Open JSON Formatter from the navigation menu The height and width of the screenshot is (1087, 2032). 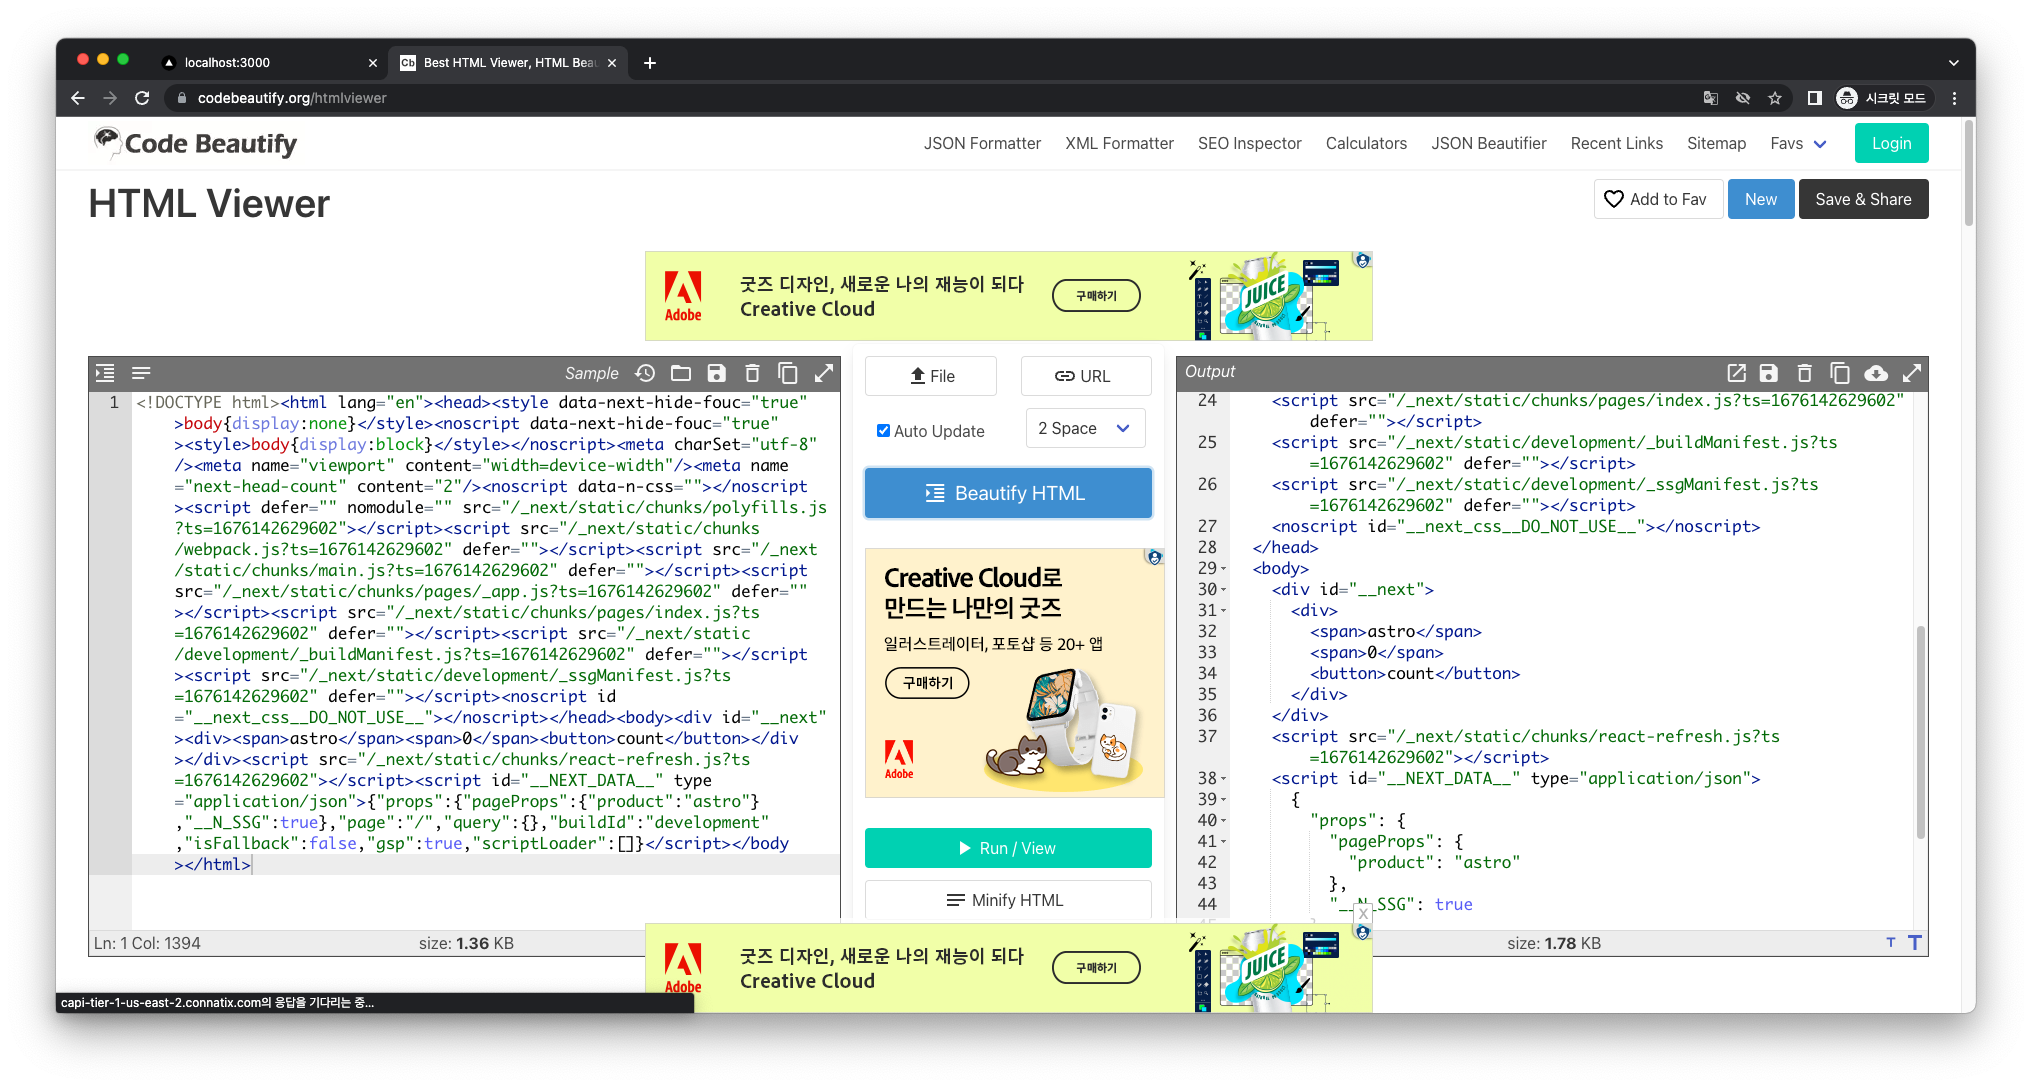point(982,143)
